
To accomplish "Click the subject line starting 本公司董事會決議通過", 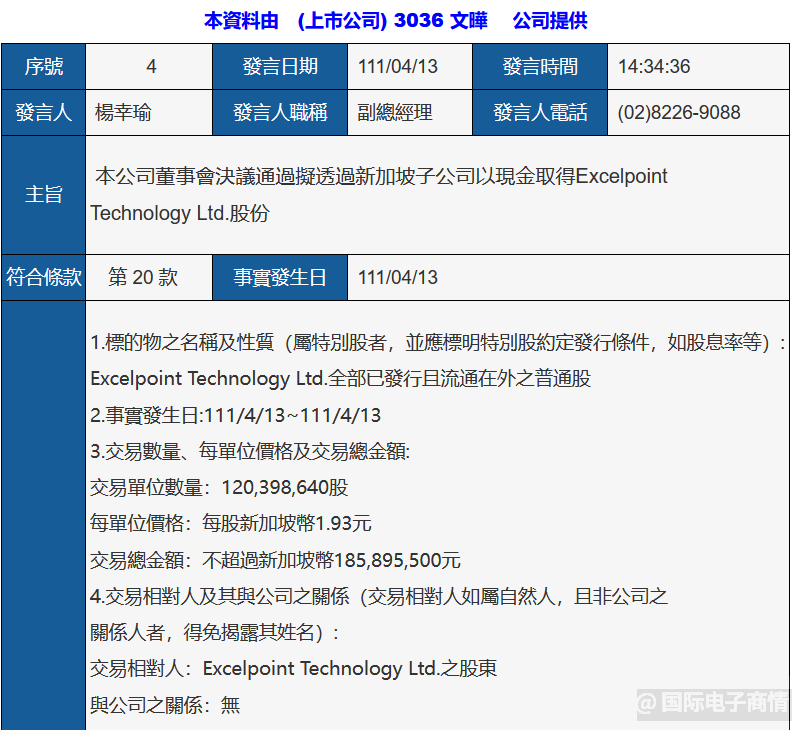I will click(x=381, y=176).
